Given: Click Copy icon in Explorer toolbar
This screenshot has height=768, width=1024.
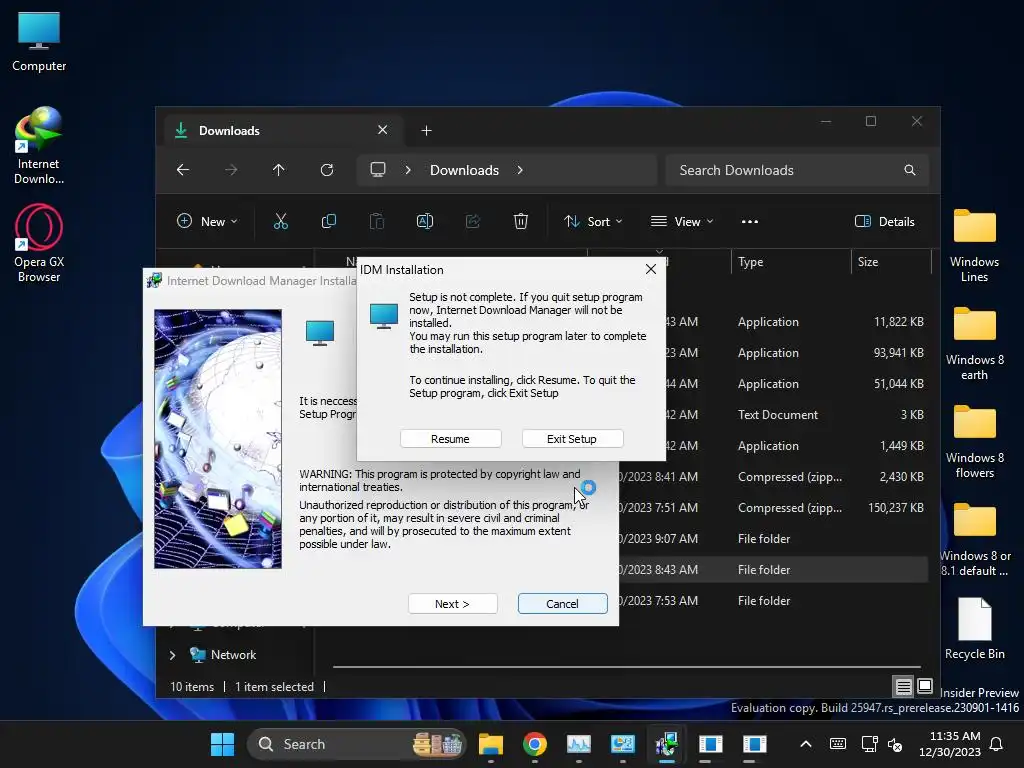Looking at the screenshot, I should [x=329, y=221].
